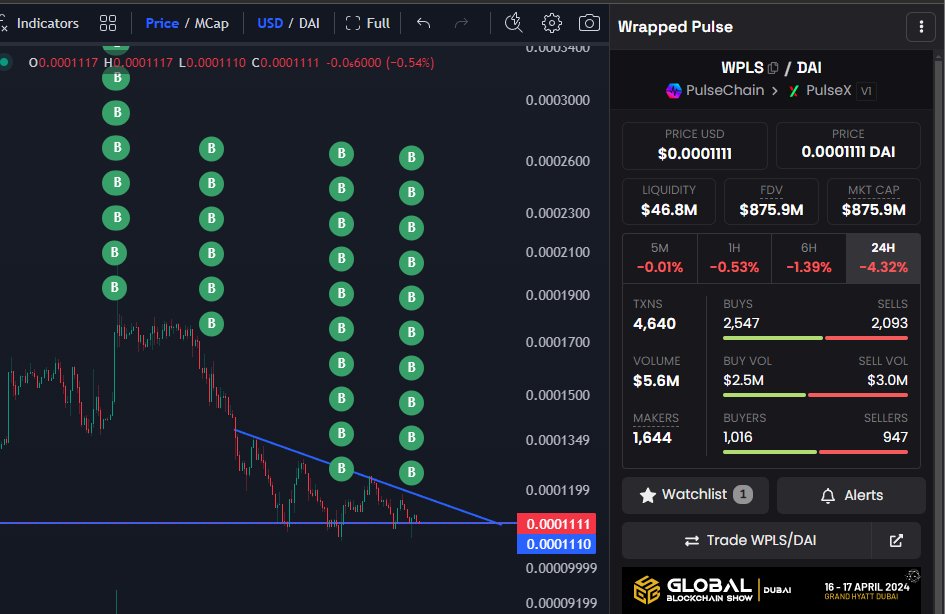Select the 24H timeframe tab

[883, 258]
